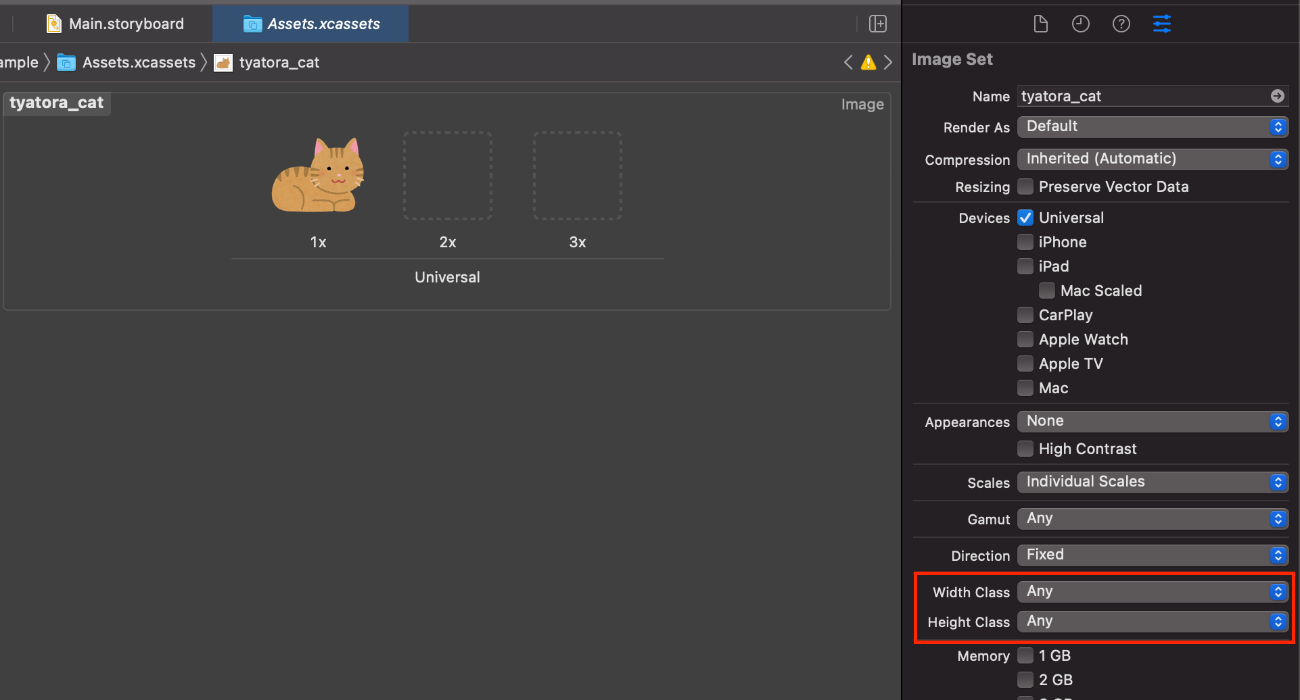
Task: Uncheck the Universal devices checkbox
Action: 1025,217
